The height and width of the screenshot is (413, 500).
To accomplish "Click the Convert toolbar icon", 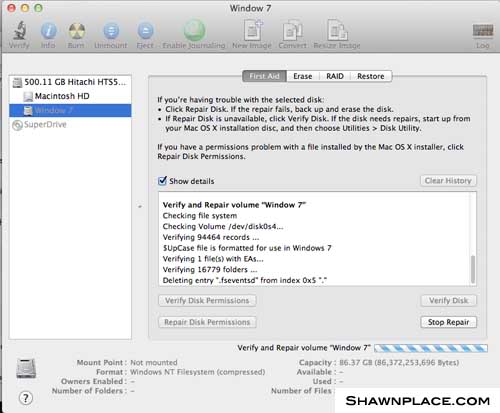I will (292, 31).
